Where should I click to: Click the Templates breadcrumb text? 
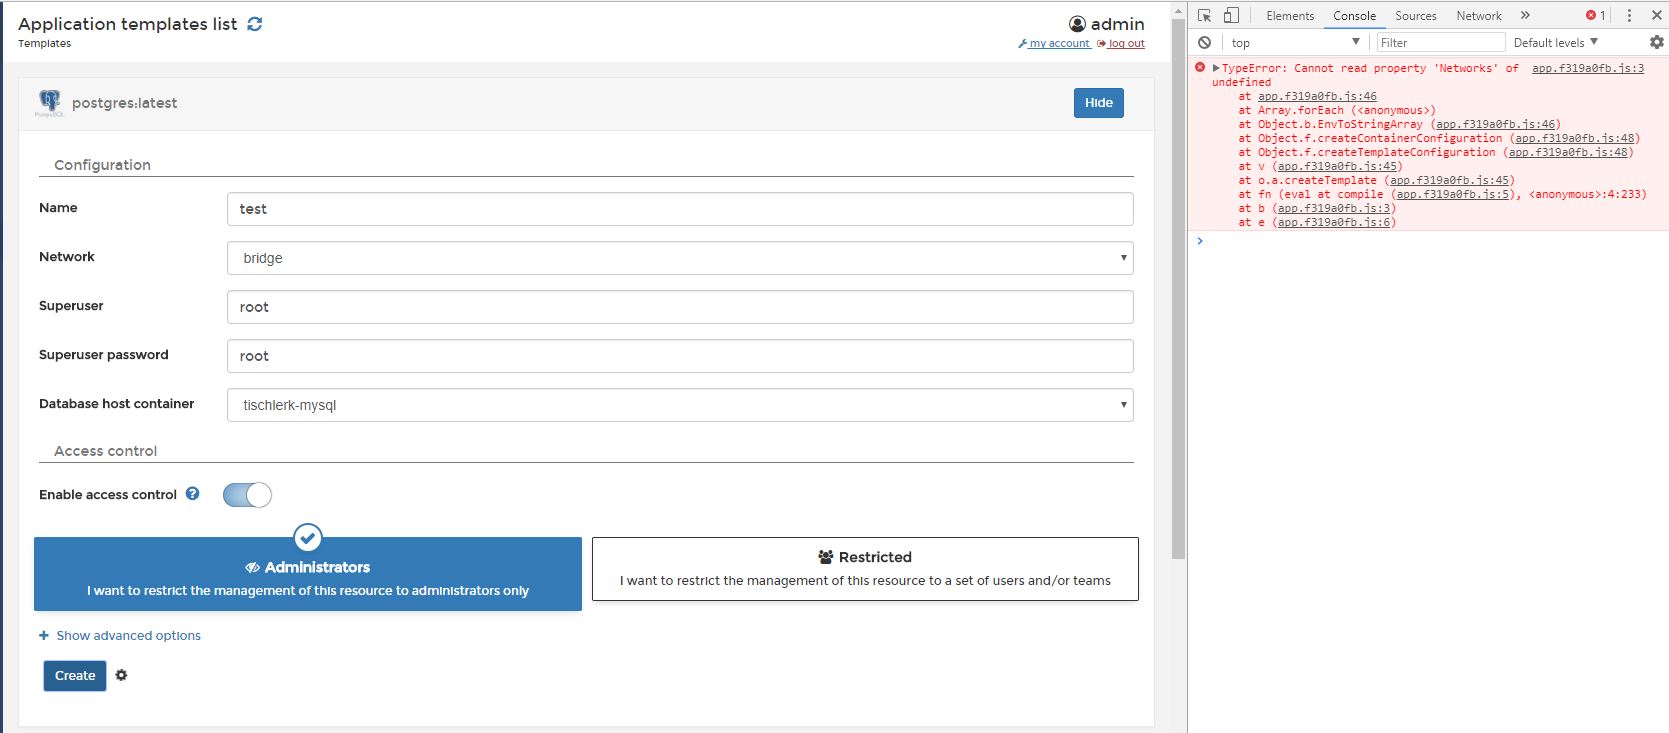[x=45, y=43]
